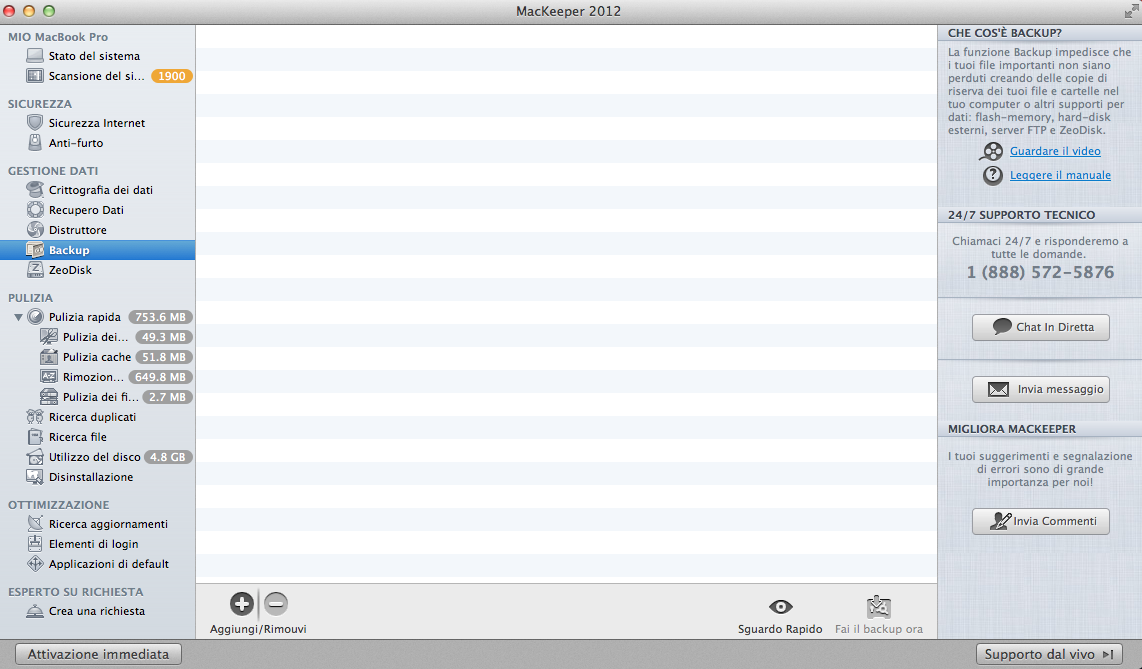Select the Backup sidebar item
This screenshot has height=669, width=1142.
click(x=98, y=250)
